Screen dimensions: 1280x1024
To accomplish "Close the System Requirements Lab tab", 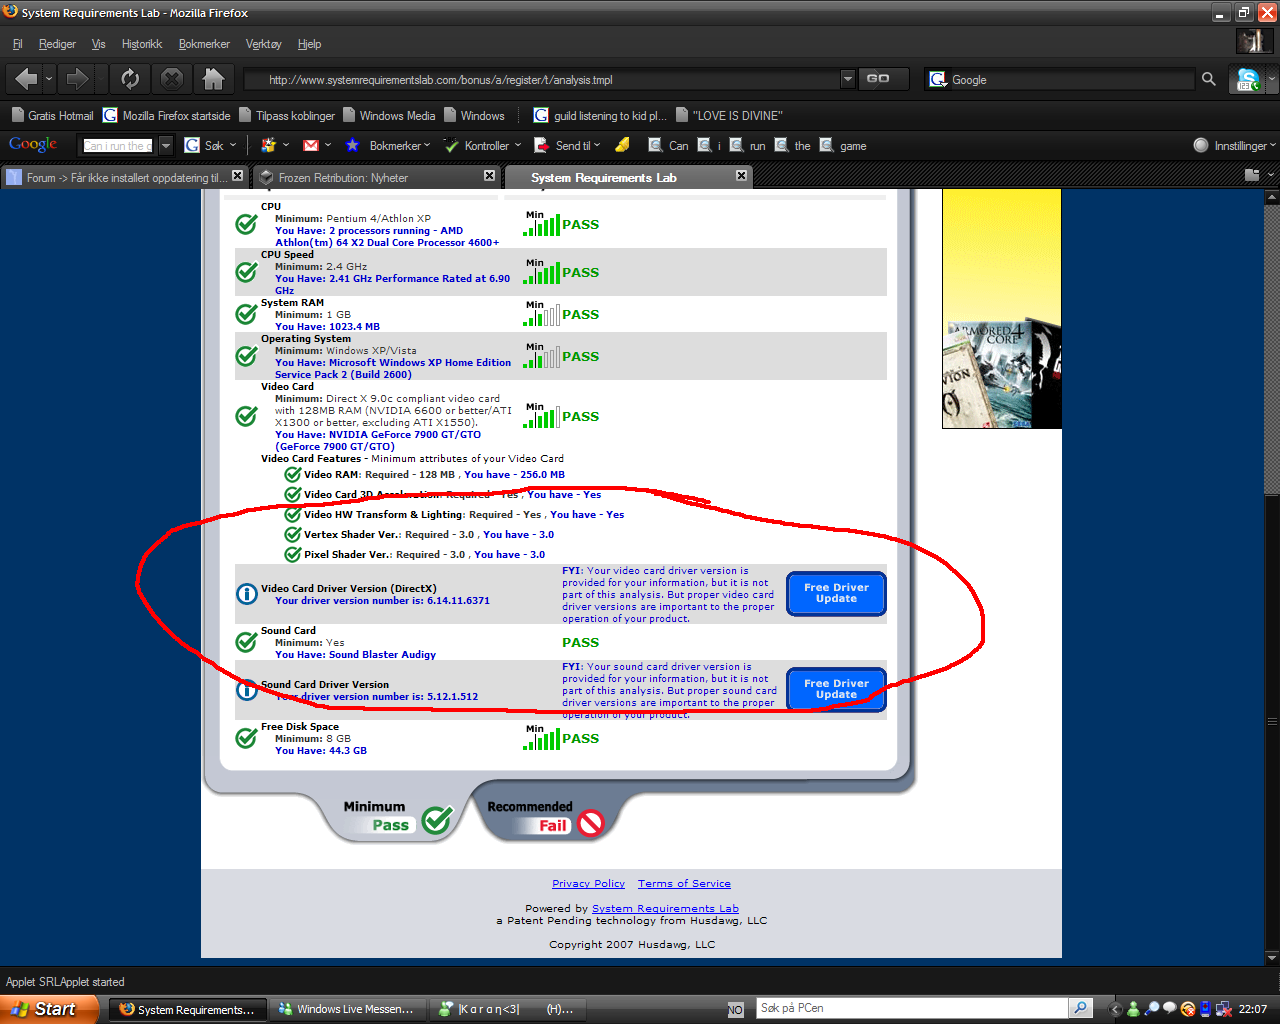I will 741,175.
